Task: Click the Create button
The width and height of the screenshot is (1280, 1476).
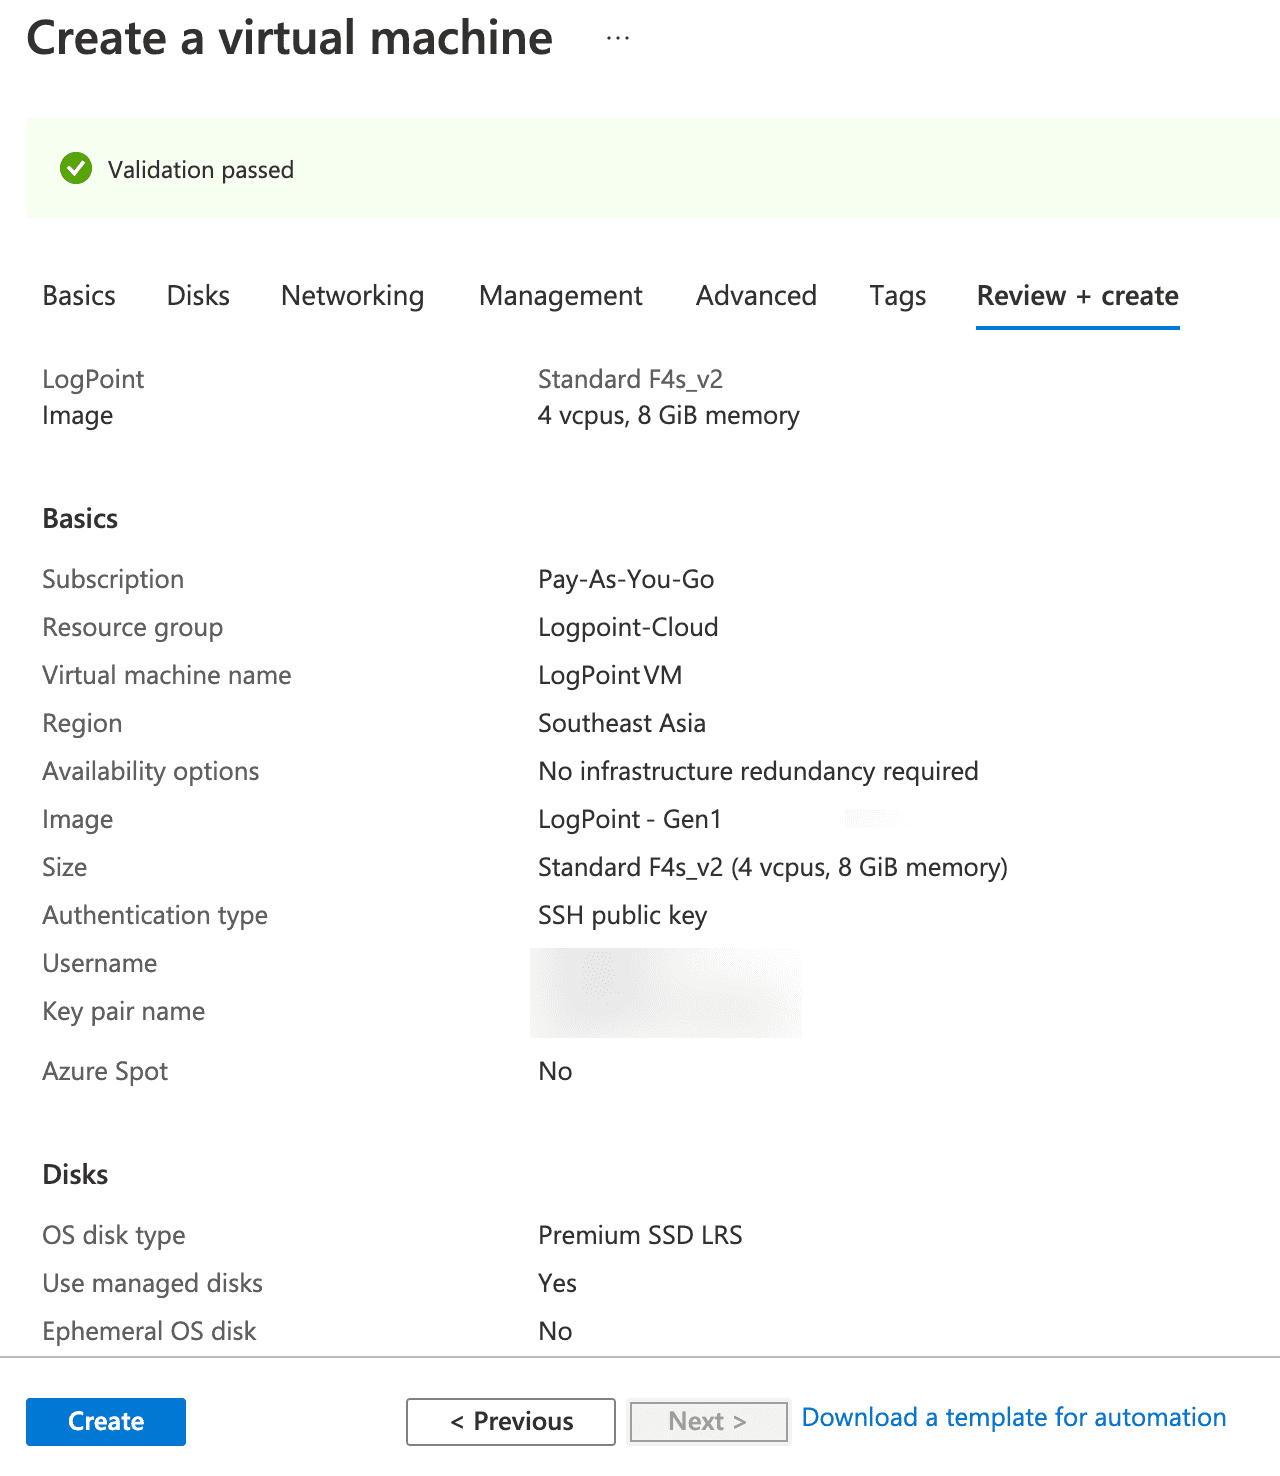Action: tap(105, 1421)
